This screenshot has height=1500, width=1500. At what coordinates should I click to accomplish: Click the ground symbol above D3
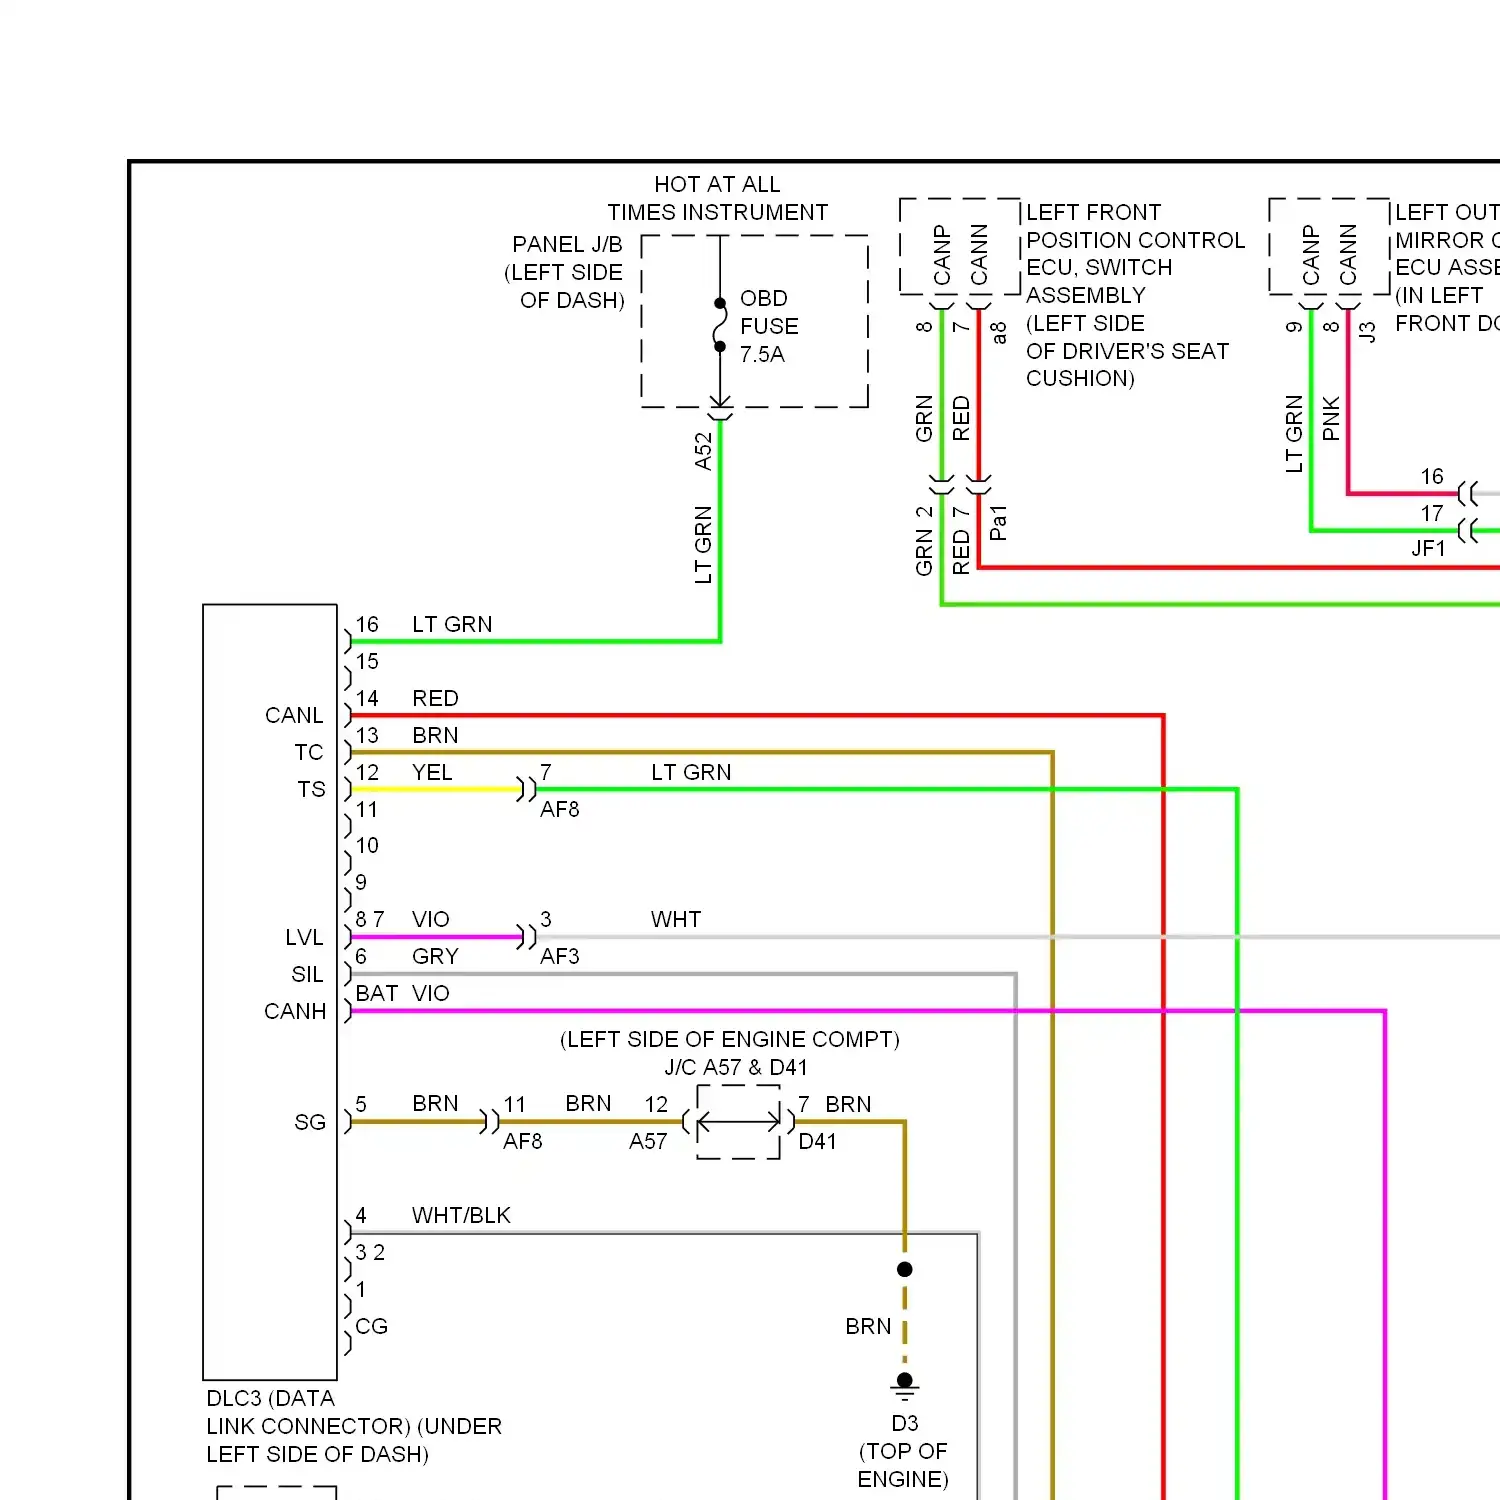point(905,1386)
